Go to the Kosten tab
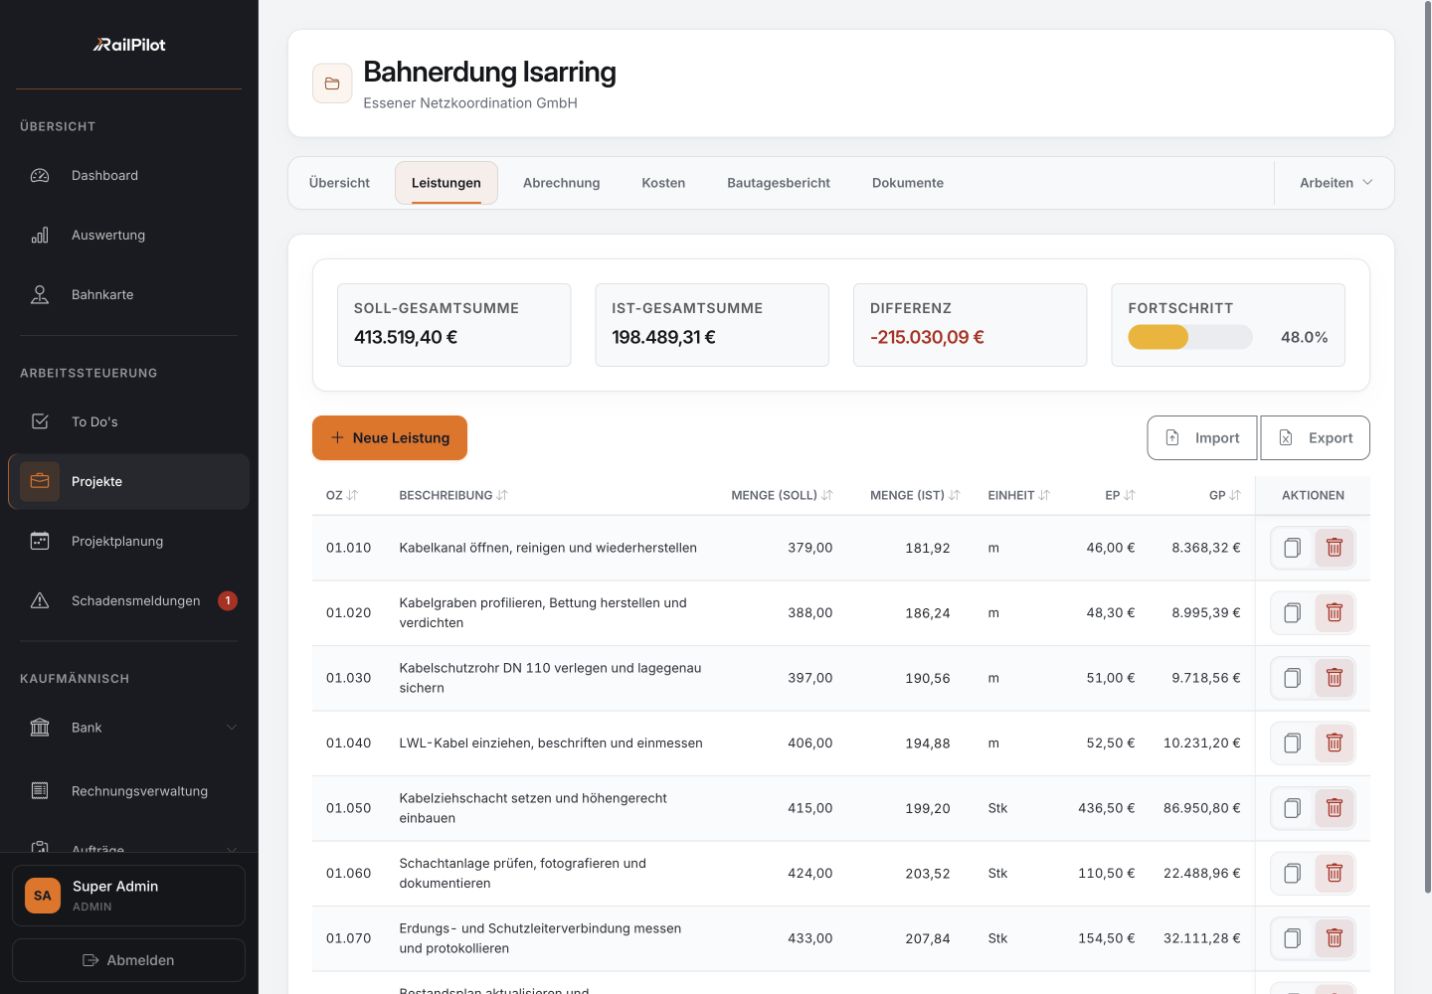This screenshot has height=994, width=1432. (x=663, y=183)
